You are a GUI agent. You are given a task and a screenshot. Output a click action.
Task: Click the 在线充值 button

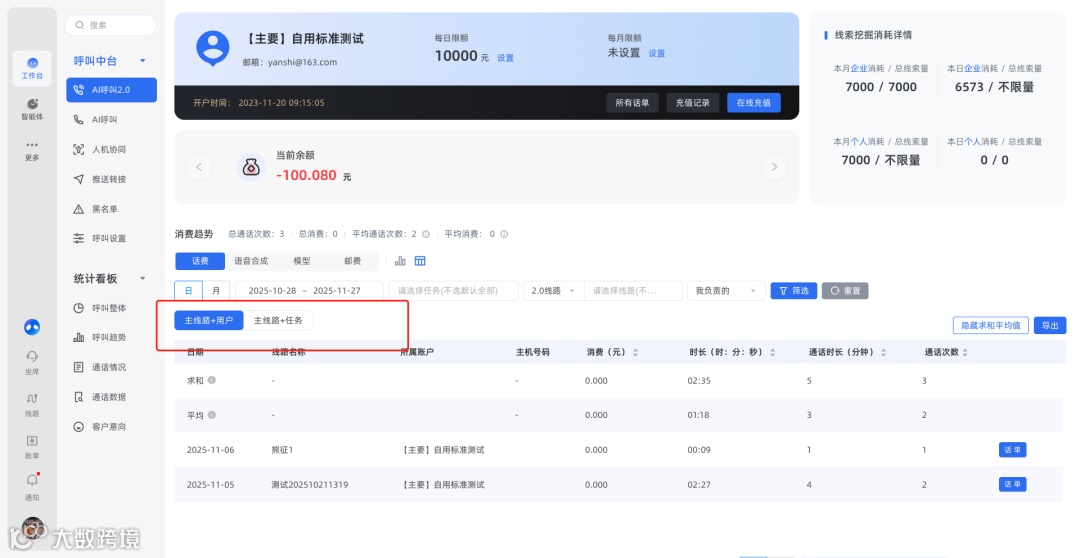[x=754, y=103]
